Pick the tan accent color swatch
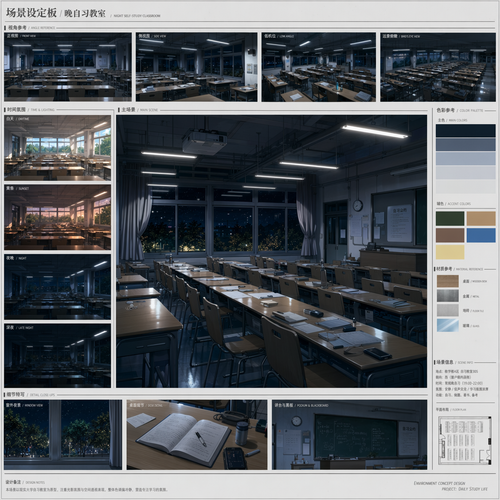 pos(481,218)
